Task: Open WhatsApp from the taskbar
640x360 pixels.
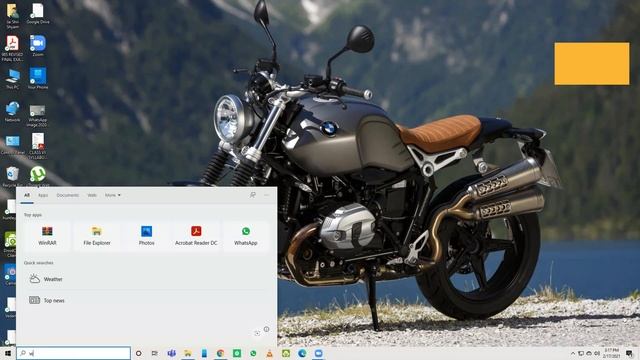Action: tap(253, 353)
